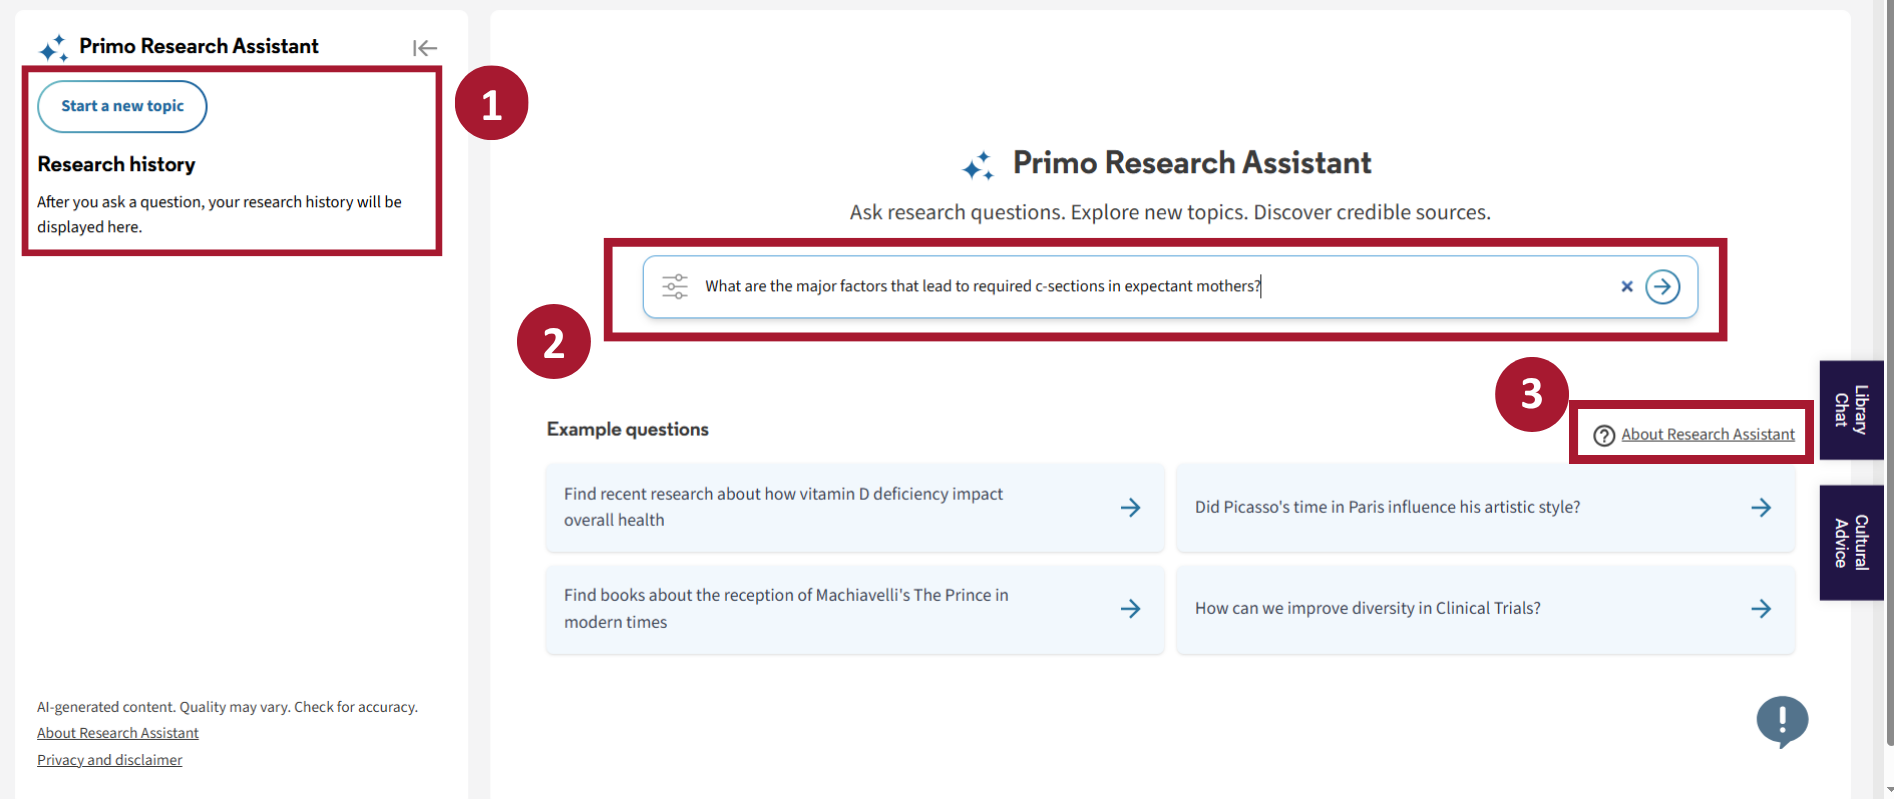Click the feedback exclamation bubble icon
Viewport: 1894px width, 799px height.
click(x=1781, y=720)
